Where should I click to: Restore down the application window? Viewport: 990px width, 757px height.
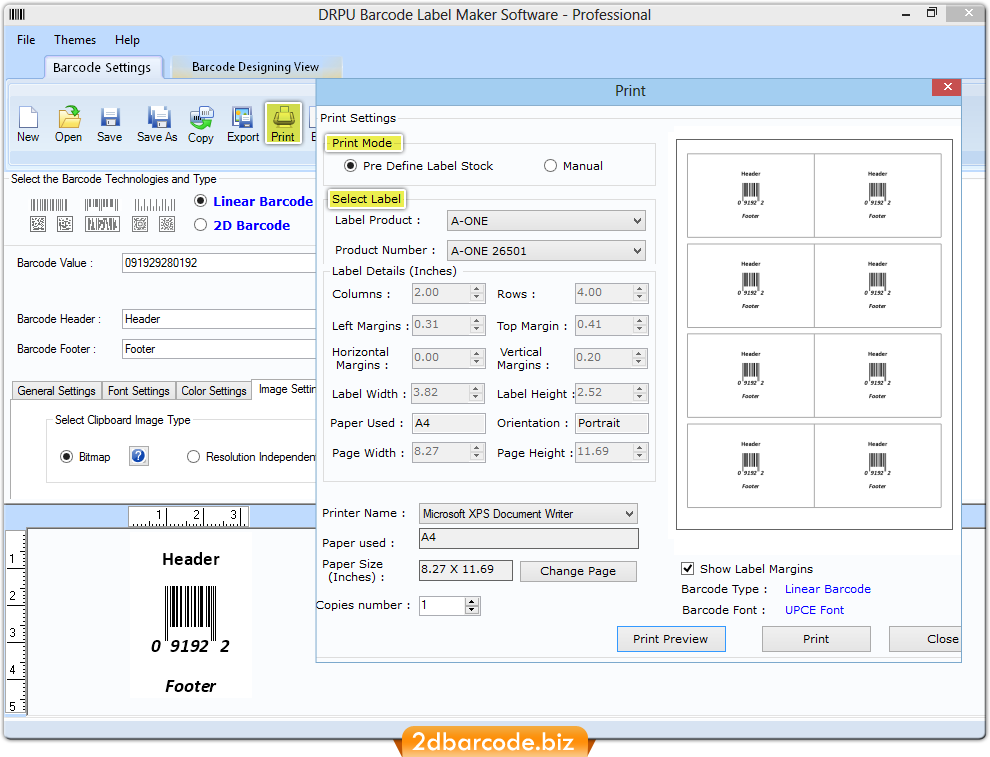click(932, 13)
